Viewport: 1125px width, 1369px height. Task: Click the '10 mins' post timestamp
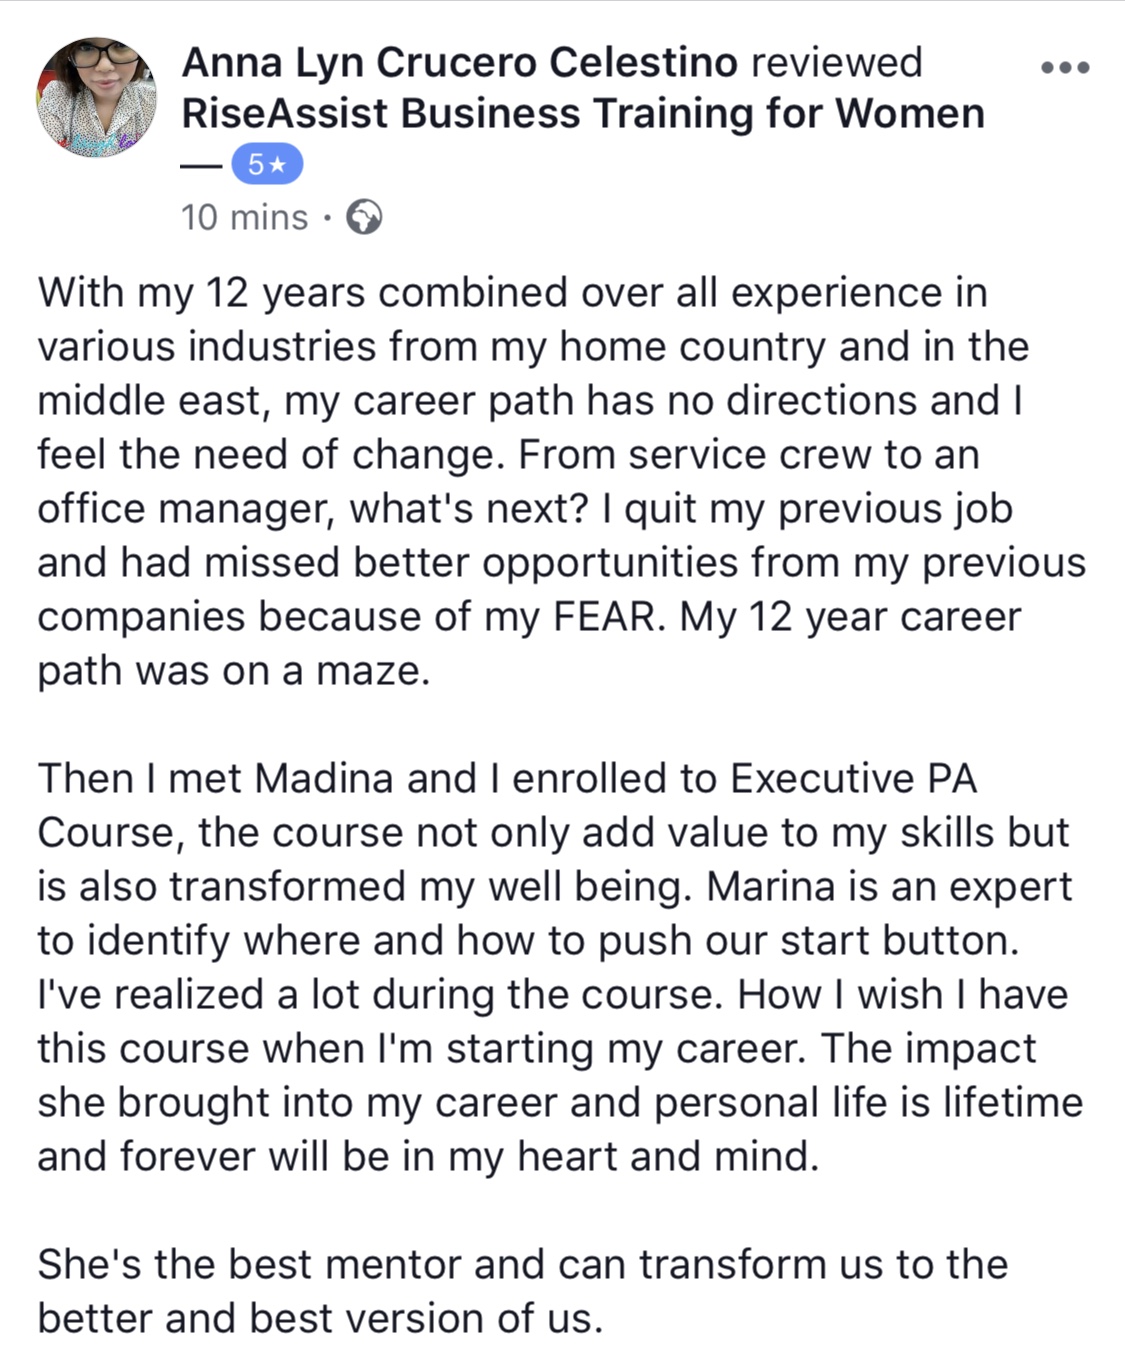pos(244,217)
